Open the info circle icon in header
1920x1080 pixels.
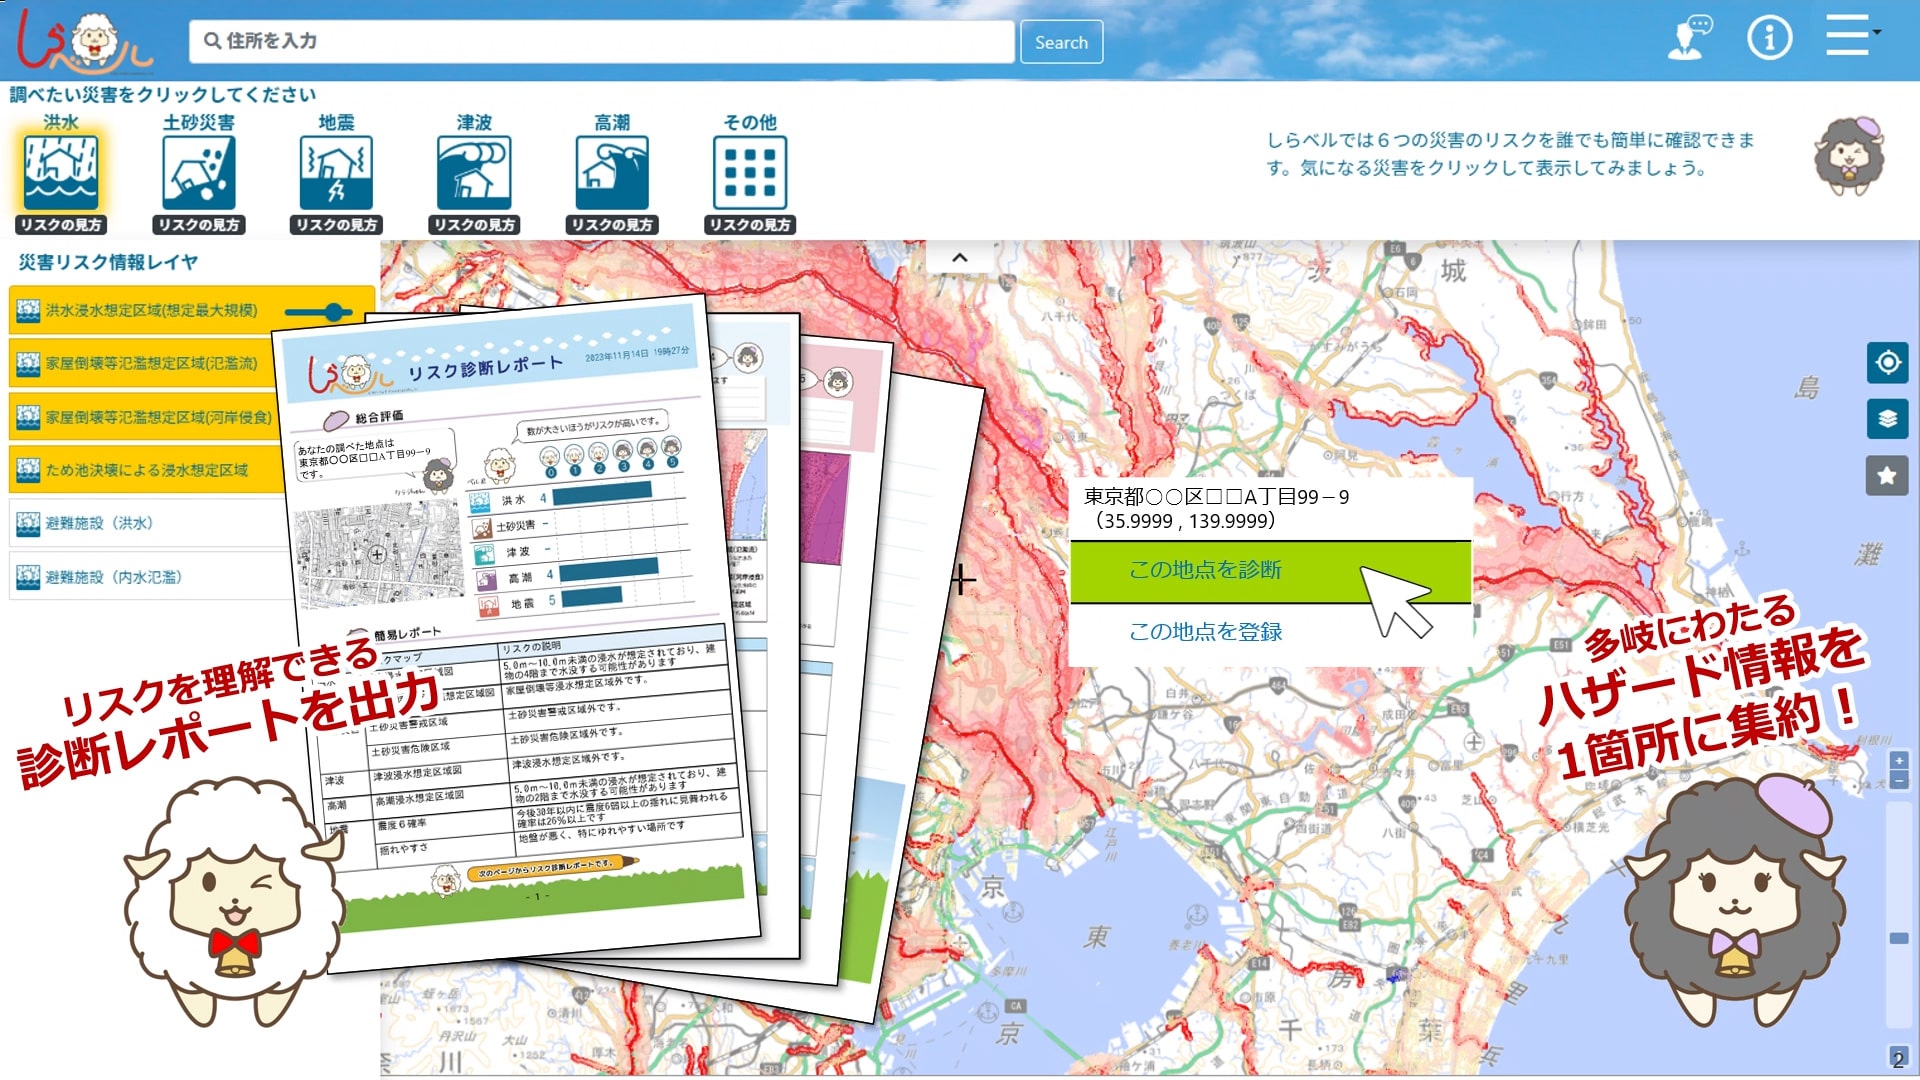1769,39
